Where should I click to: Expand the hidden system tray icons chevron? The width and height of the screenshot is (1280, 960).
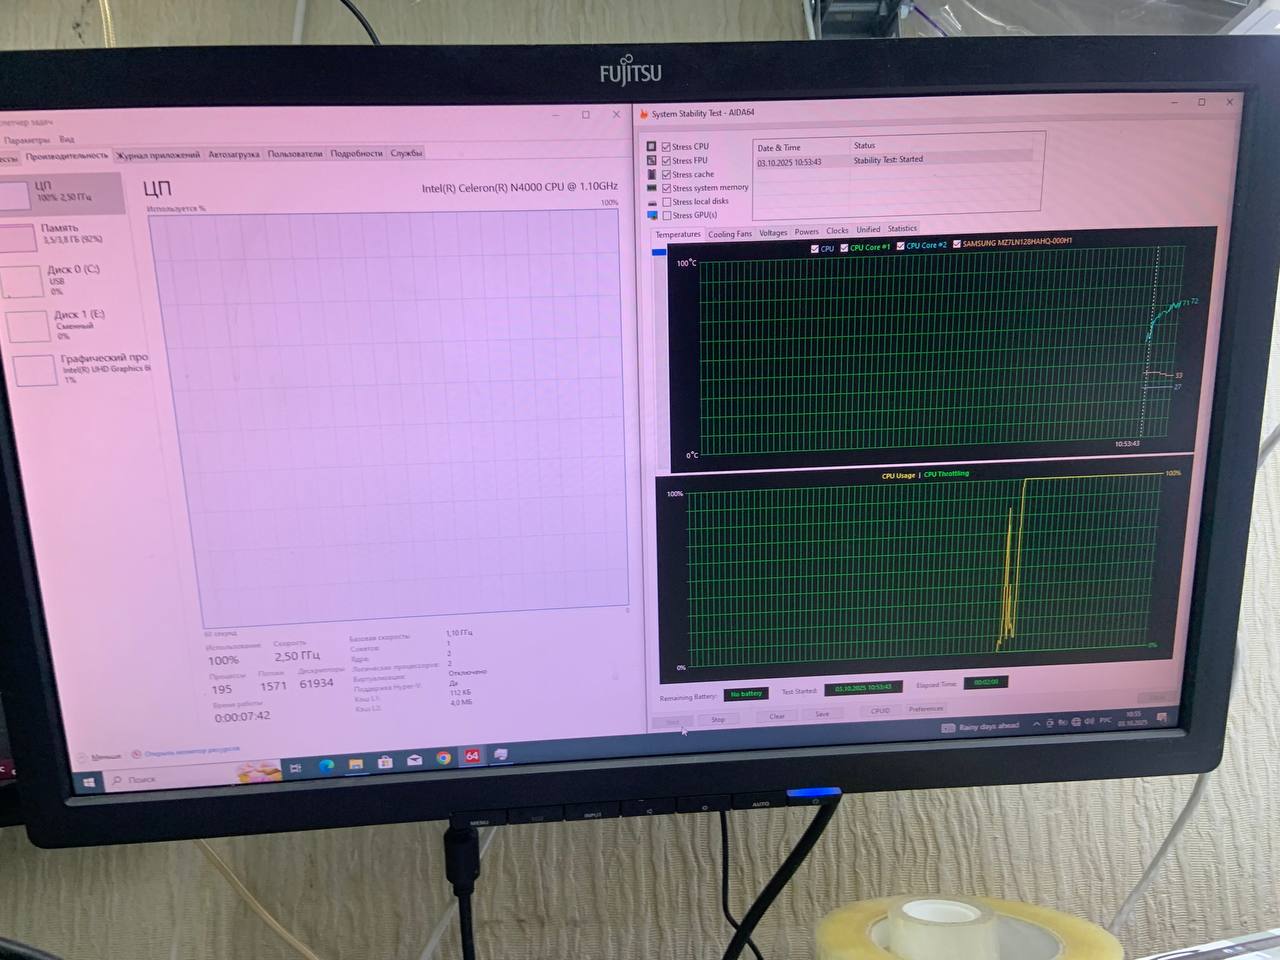[x=1036, y=723]
